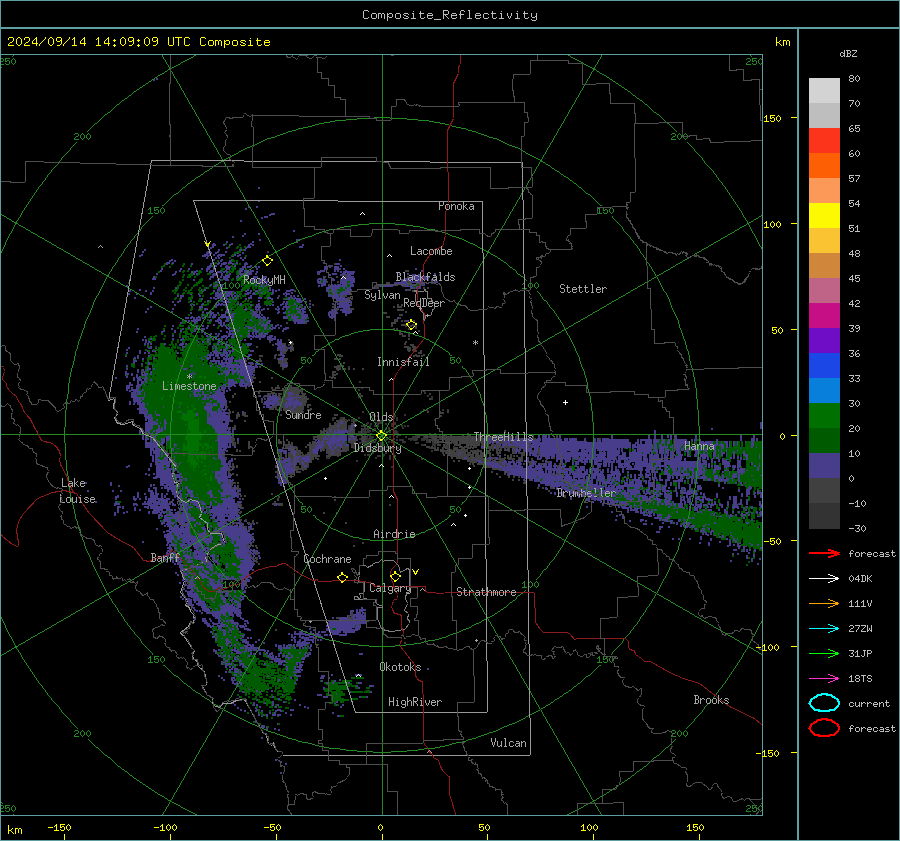The height and width of the screenshot is (841, 900).
Task: Click the cyan current ellipse legend icon
Action: point(824,703)
